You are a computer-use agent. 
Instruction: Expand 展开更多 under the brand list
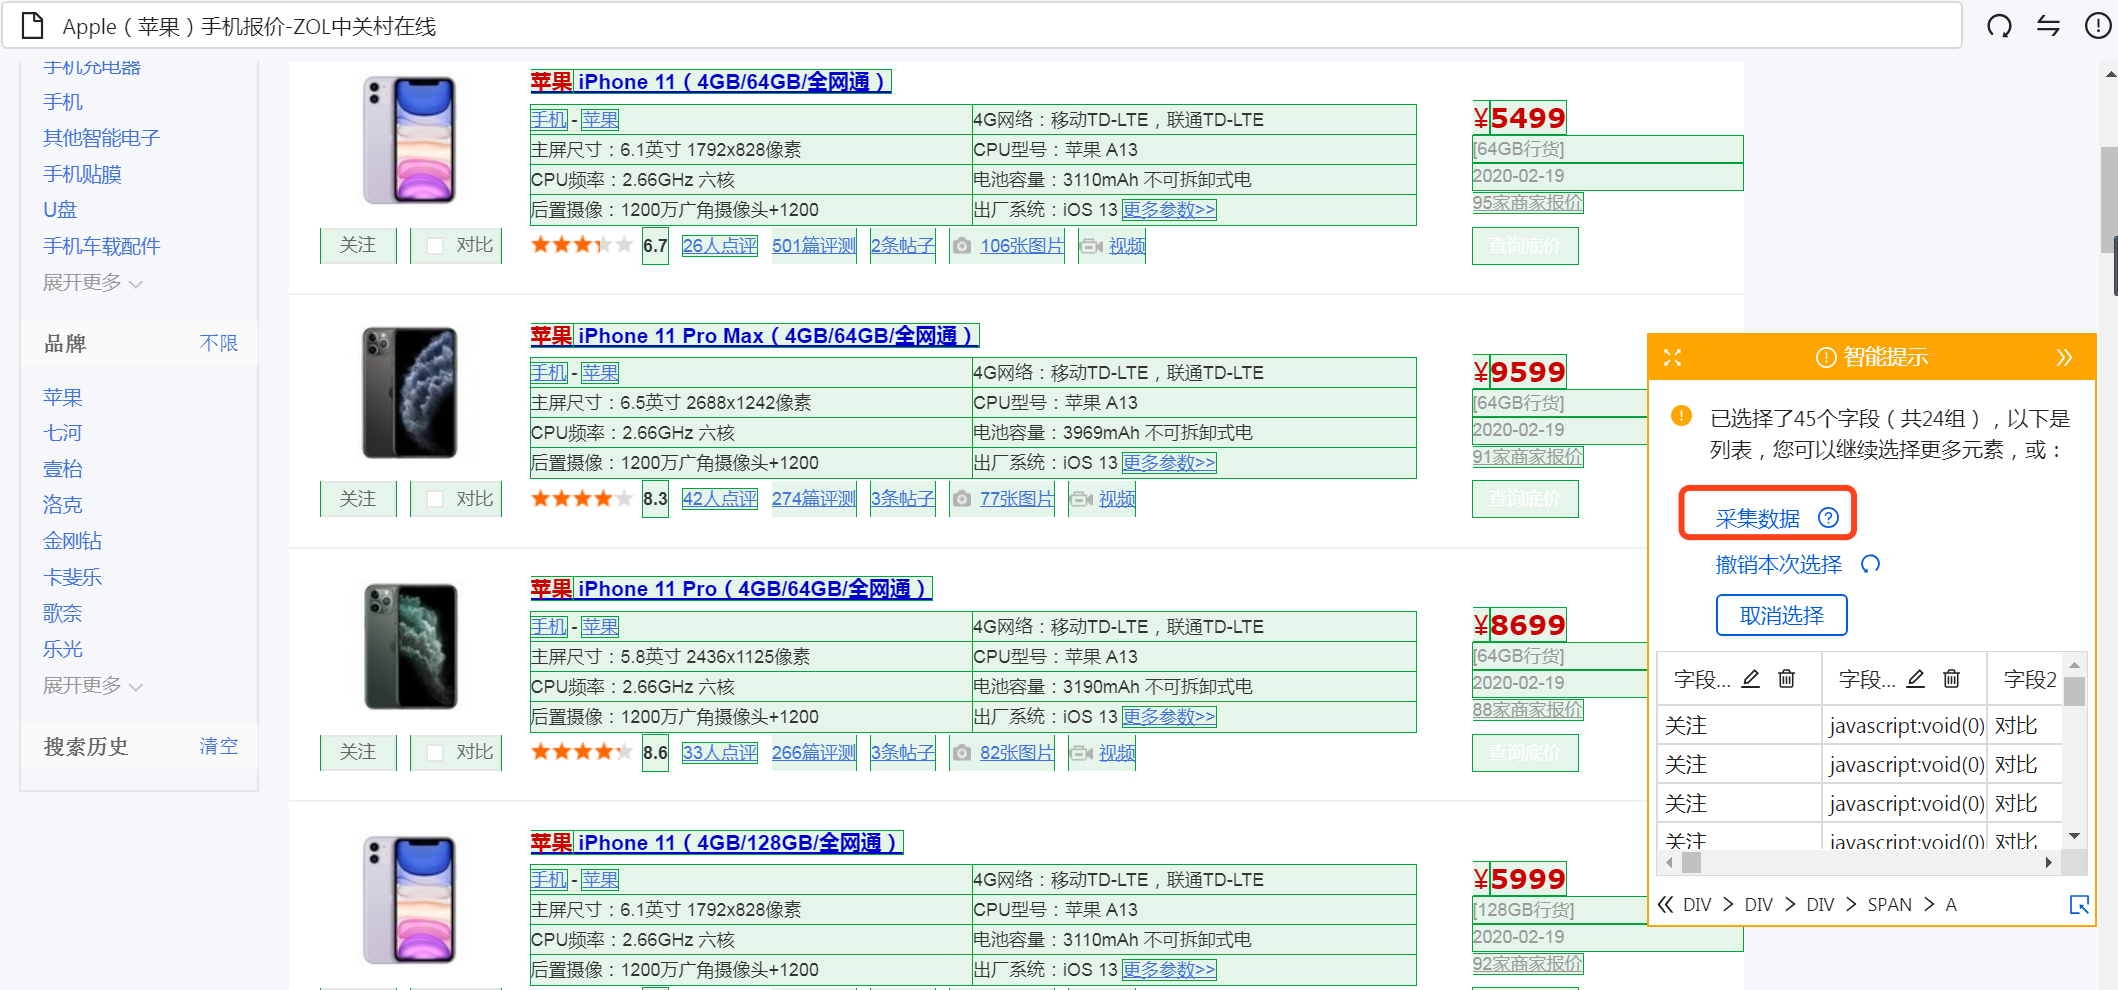(x=92, y=686)
